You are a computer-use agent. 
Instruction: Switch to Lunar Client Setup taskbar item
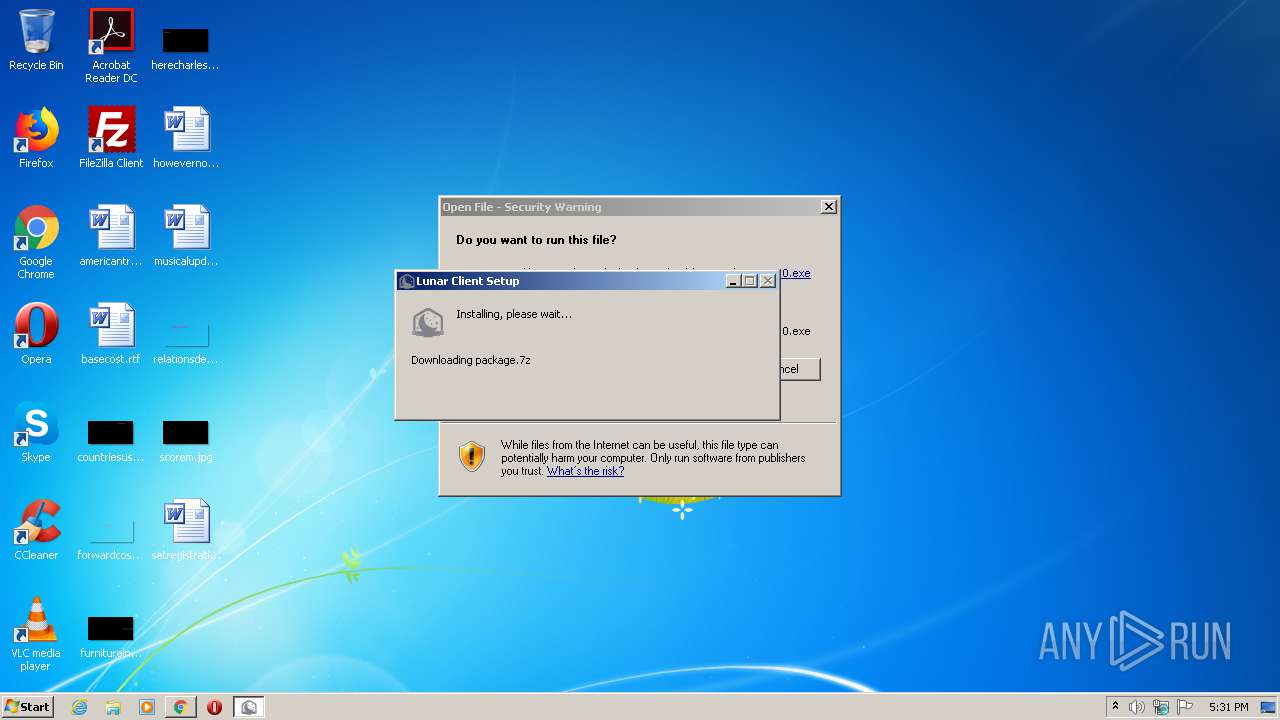[x=249, y=707]
